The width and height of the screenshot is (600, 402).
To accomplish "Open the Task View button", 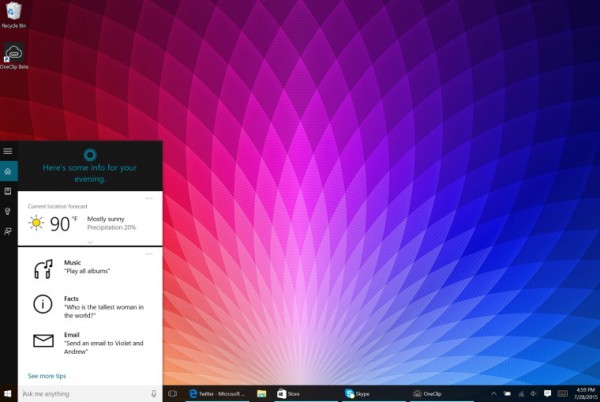I will click(x=172, y=394).
